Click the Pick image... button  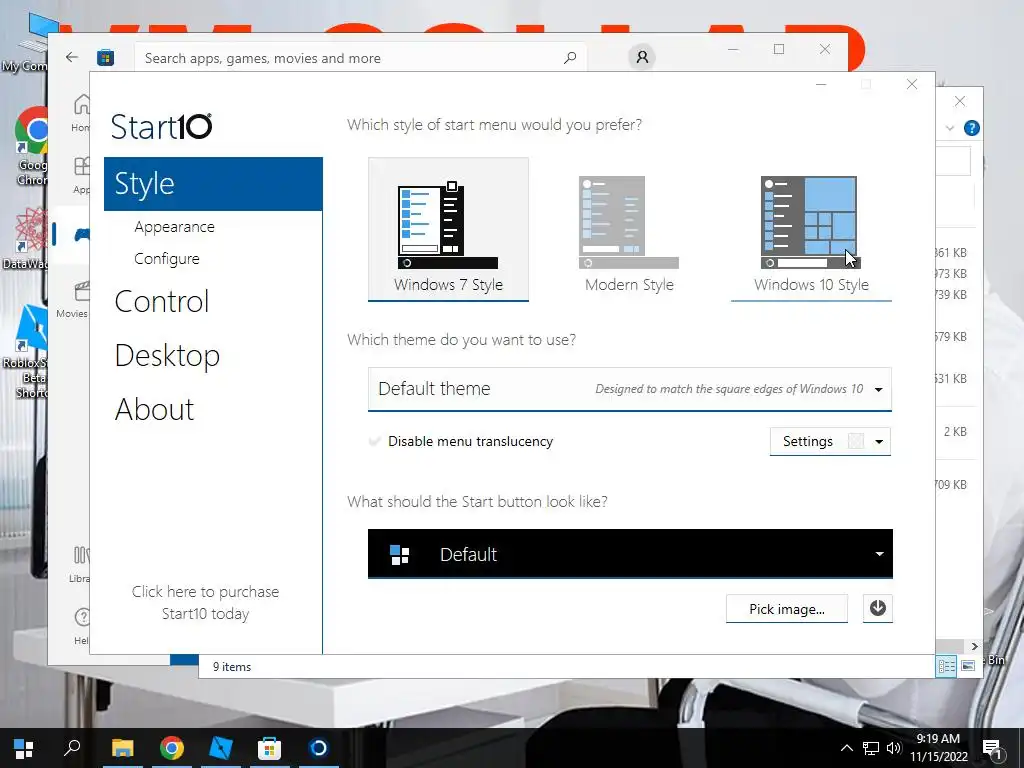click(787, 609)
